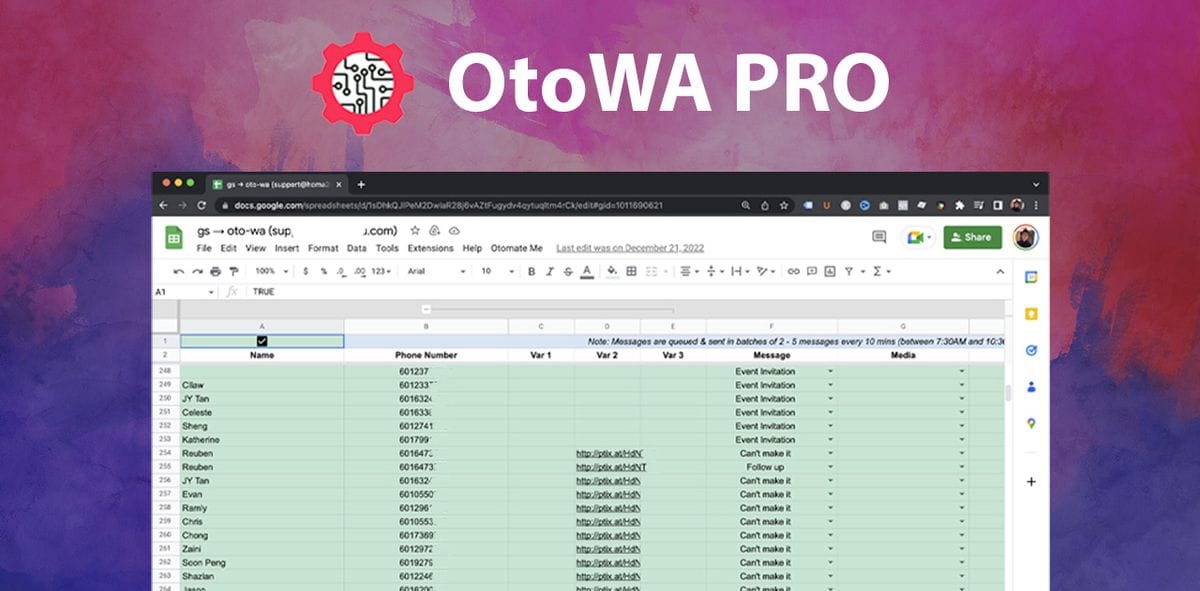Open the File menu
Viewport: 1200px width, 591px height.
(204, 248)
